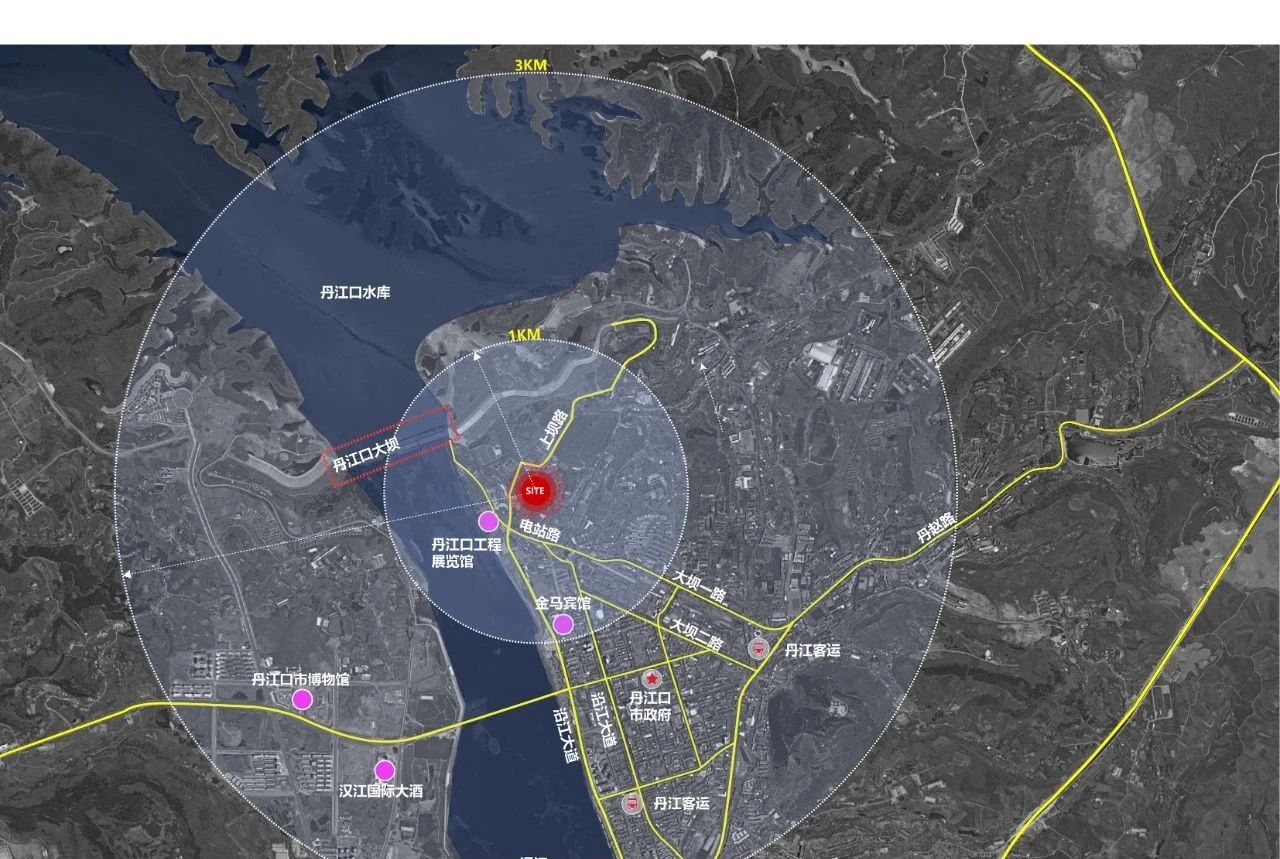Select the bus station icon near 大坝二路
Screen dimensions: 1280x859
pos(759,649)
